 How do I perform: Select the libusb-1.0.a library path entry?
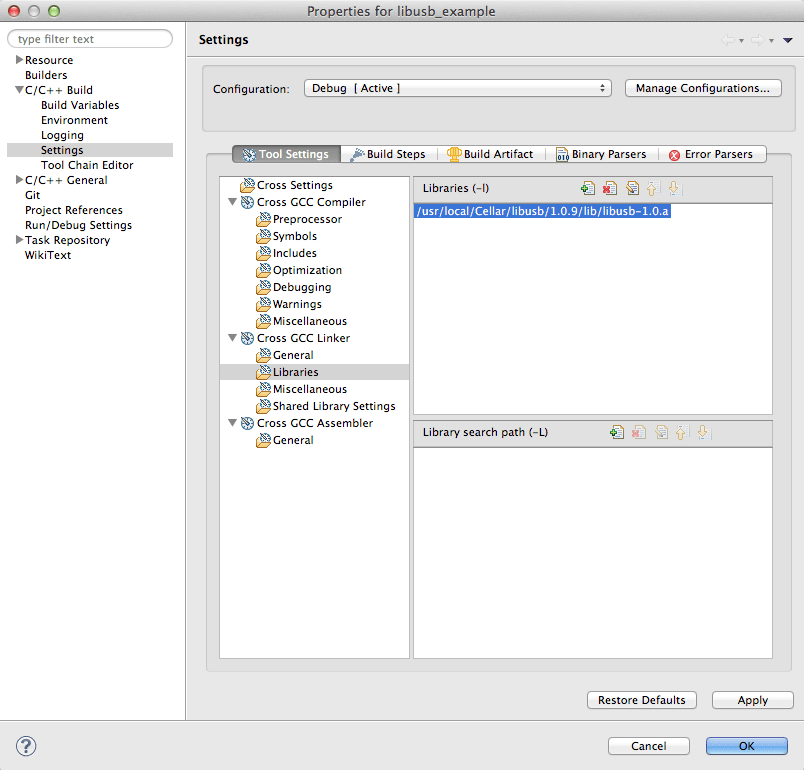[x=542, y=211]
